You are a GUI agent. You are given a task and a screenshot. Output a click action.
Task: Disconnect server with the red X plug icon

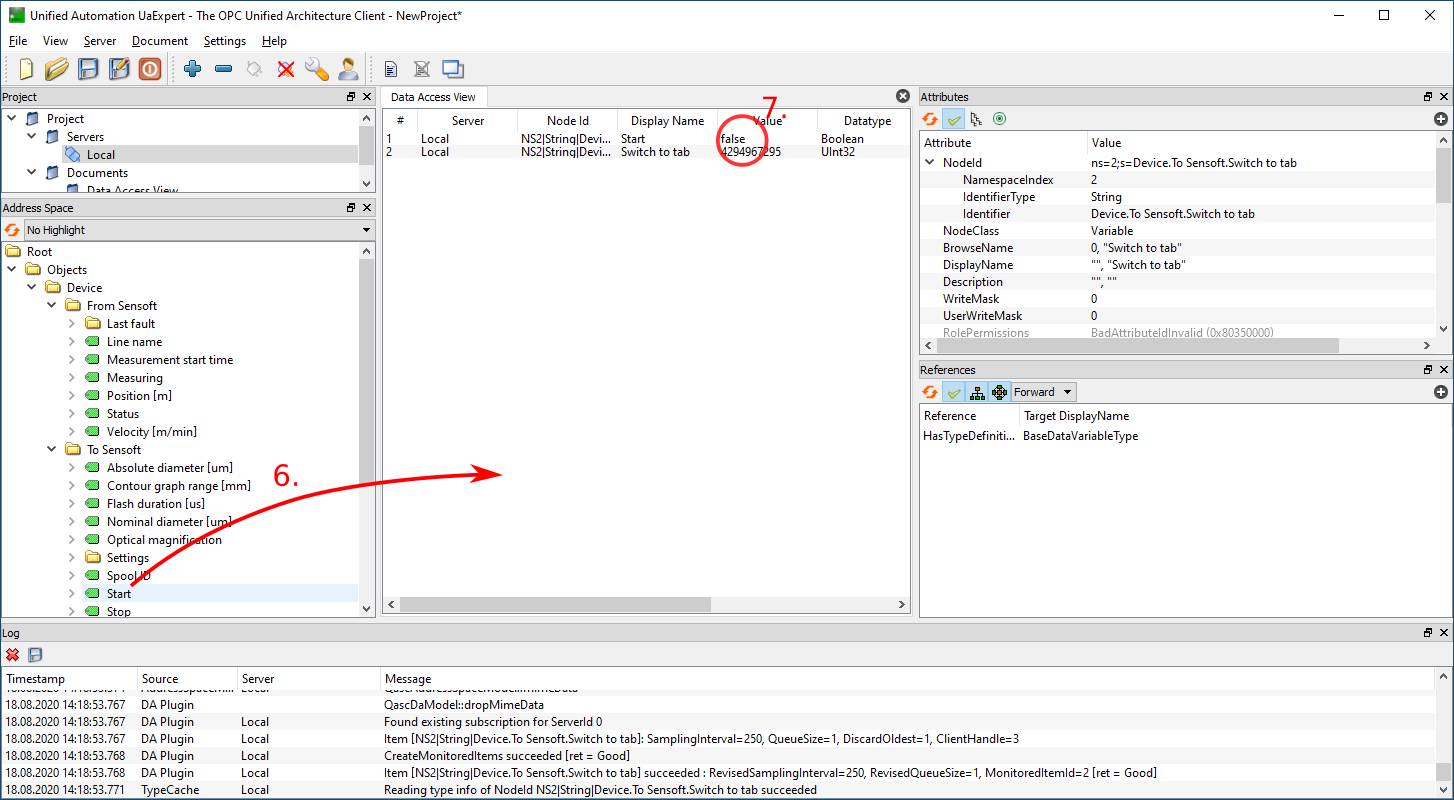(286, 69)
